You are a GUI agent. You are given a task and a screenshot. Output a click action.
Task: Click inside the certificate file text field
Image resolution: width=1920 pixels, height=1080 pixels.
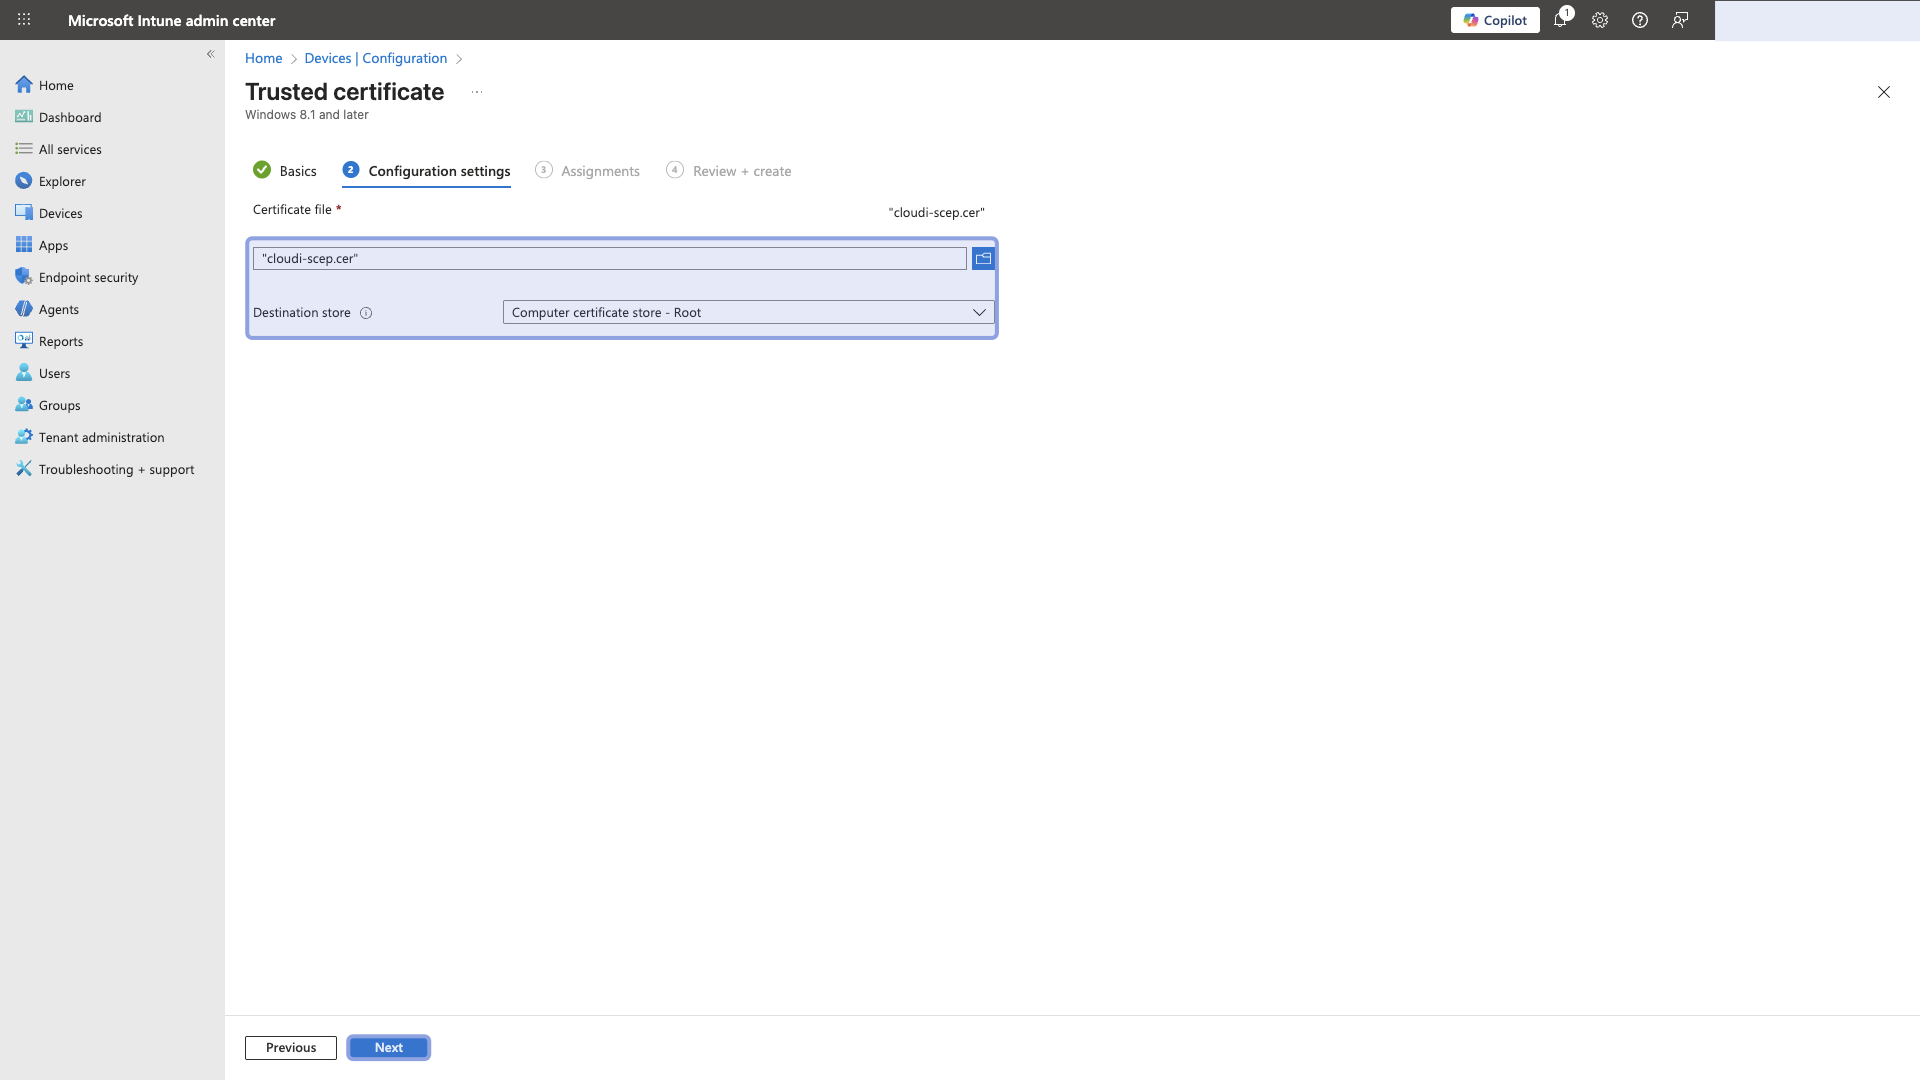[610, 258]
